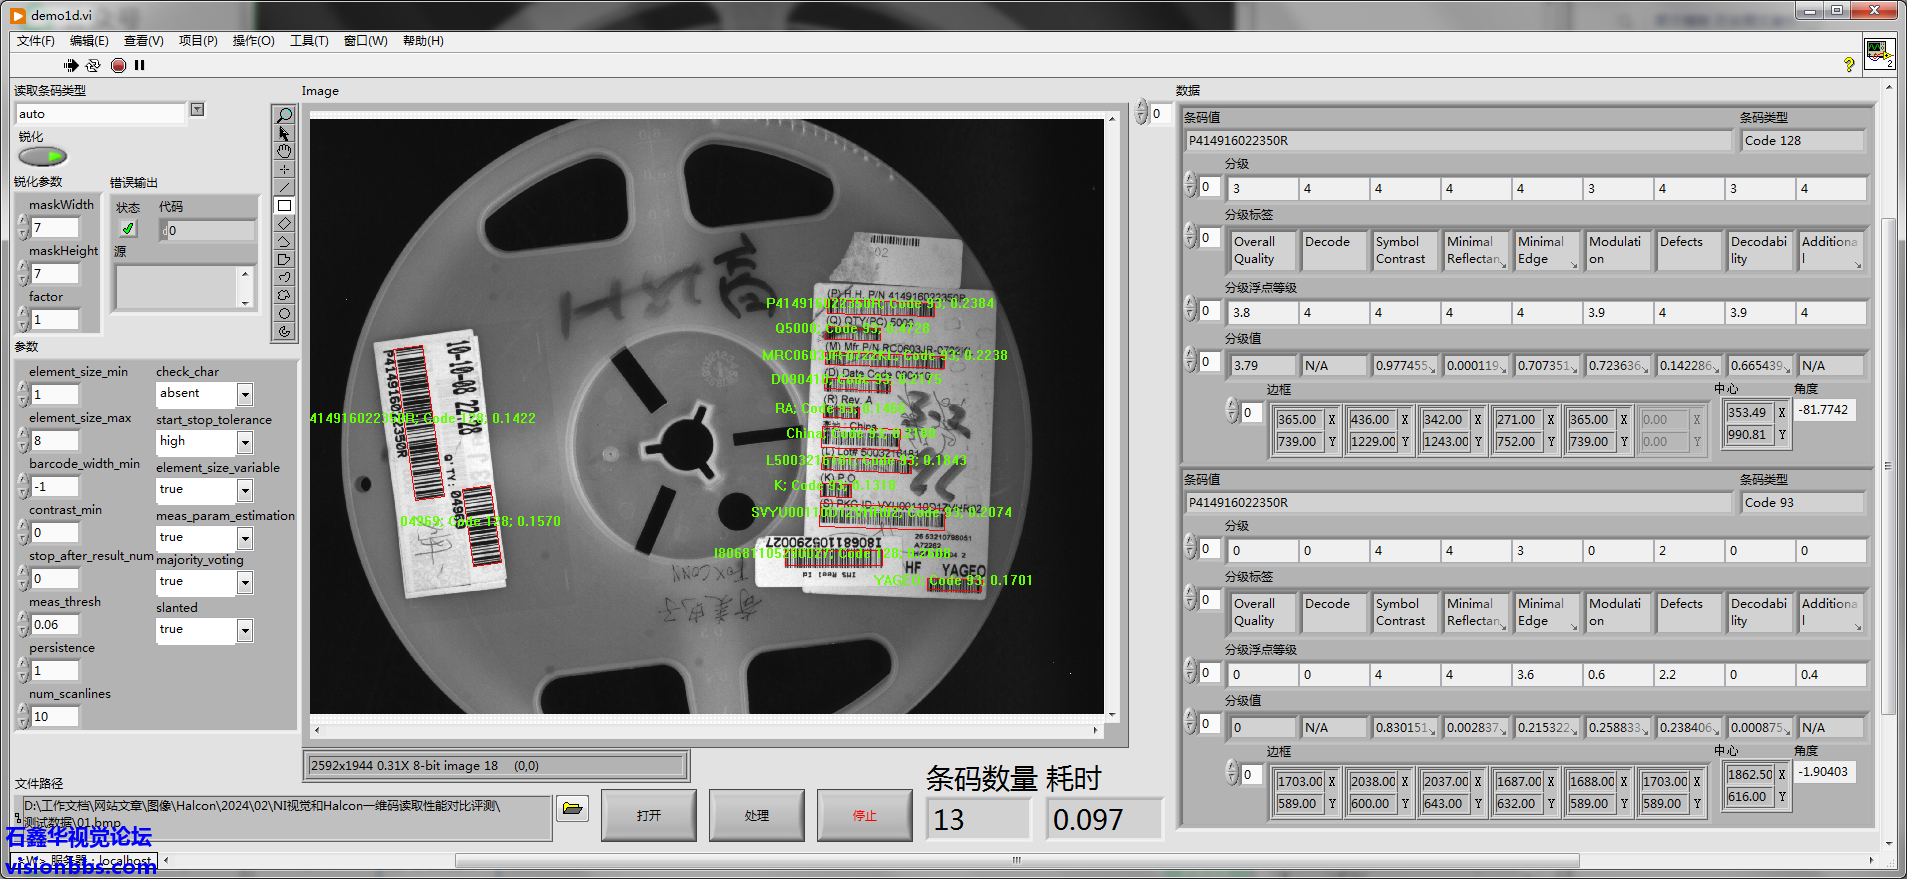Screen dimensions: 1907x879
Task: Select the Zoom magnifier tool
Action: pyautogui.click(x=285, y=115)
